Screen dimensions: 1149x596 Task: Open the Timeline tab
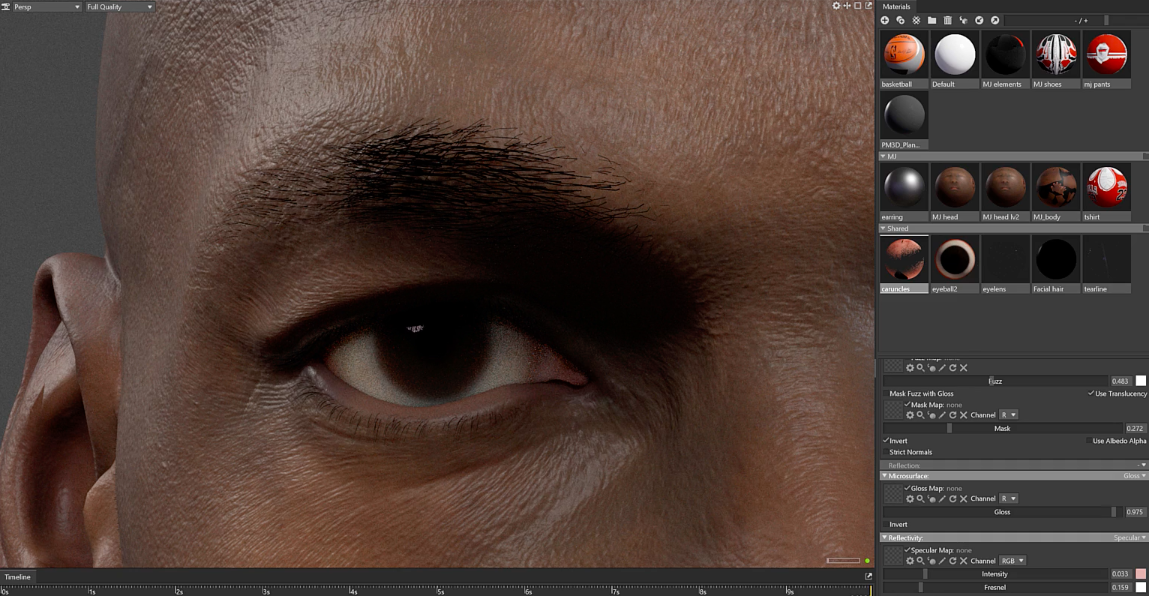coord(18,577)
